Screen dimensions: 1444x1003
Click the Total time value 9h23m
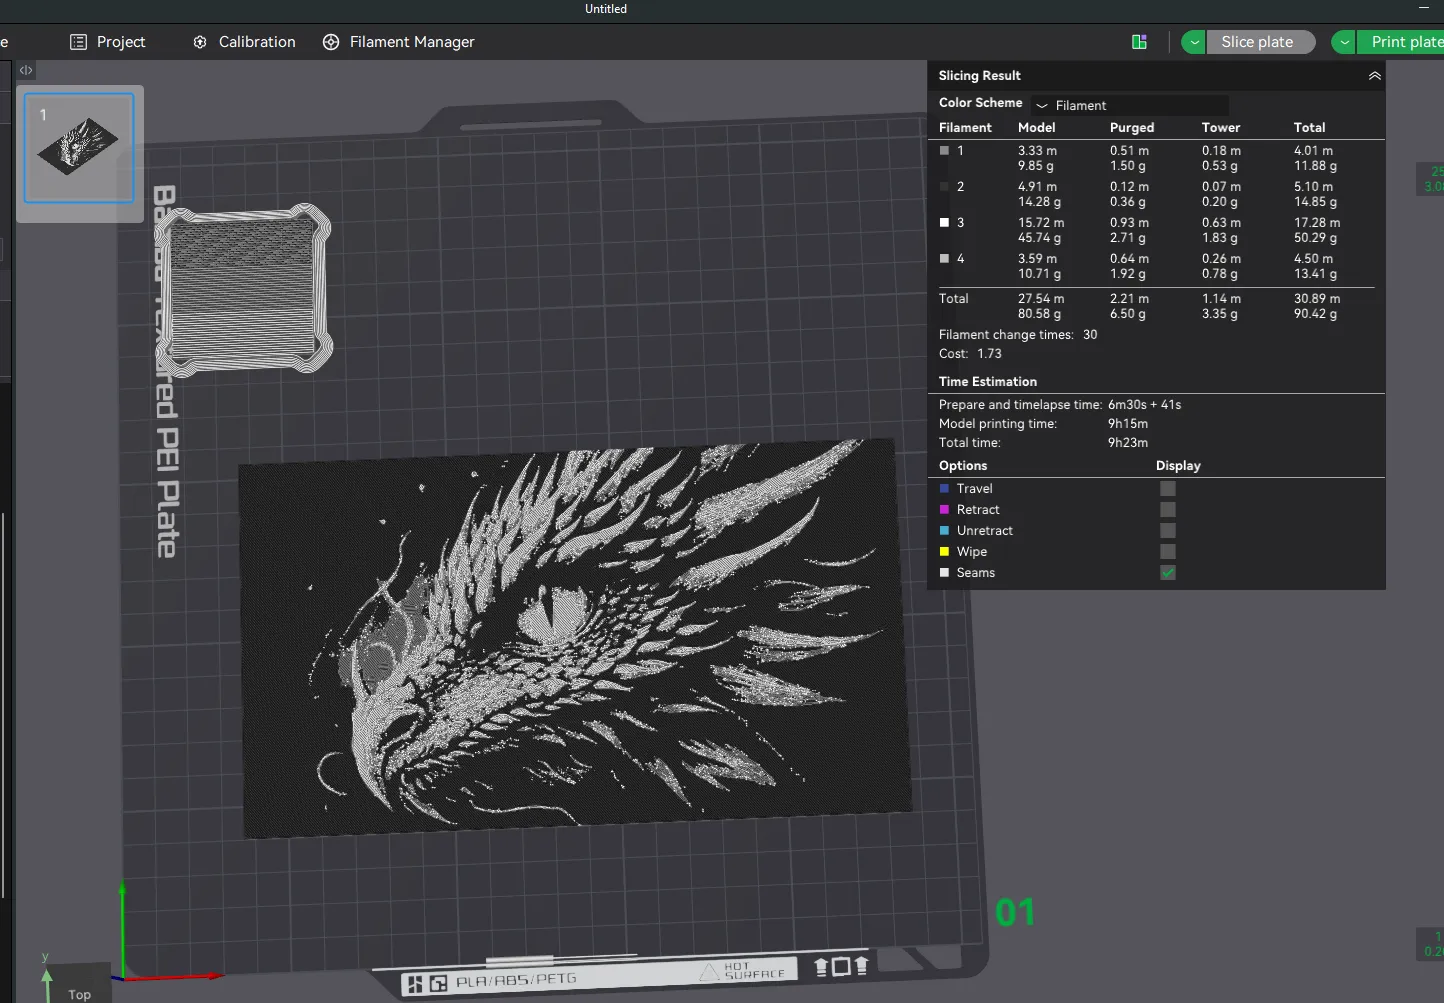click(x=1128, y=443)
